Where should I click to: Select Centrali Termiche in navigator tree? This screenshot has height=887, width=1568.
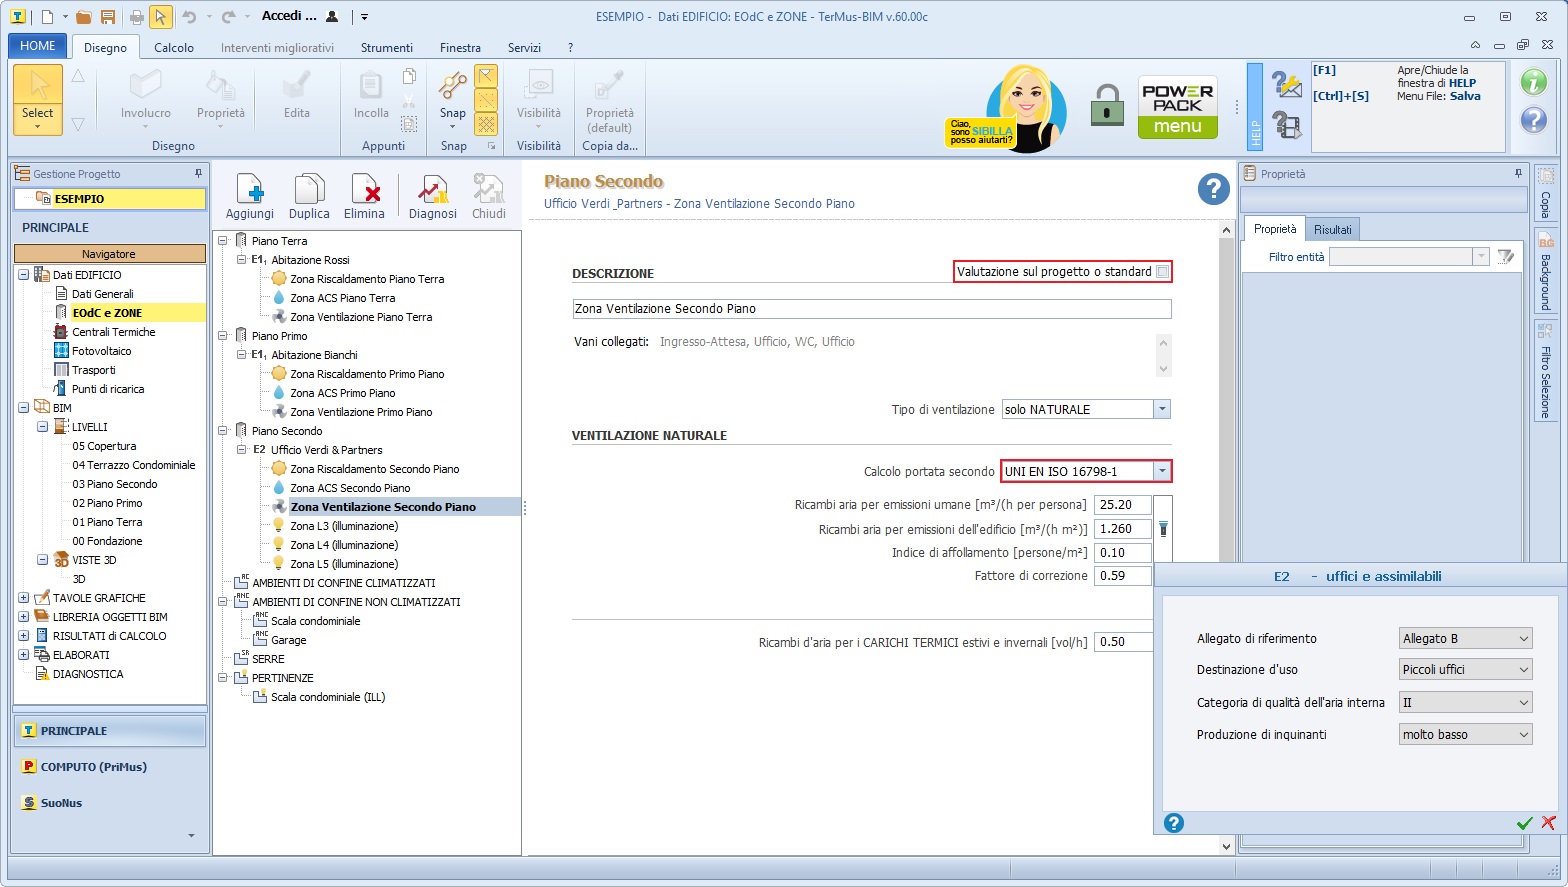[113, 332]
